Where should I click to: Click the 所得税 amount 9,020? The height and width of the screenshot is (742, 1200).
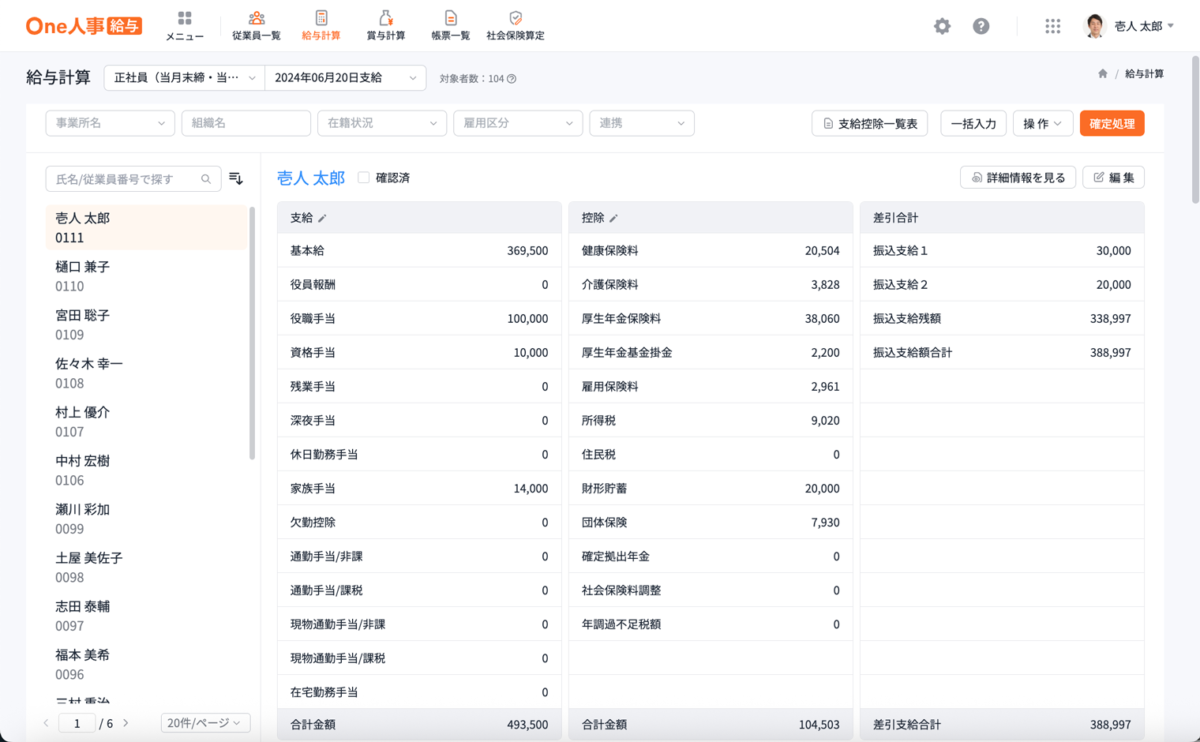click(x=825, y=421)
